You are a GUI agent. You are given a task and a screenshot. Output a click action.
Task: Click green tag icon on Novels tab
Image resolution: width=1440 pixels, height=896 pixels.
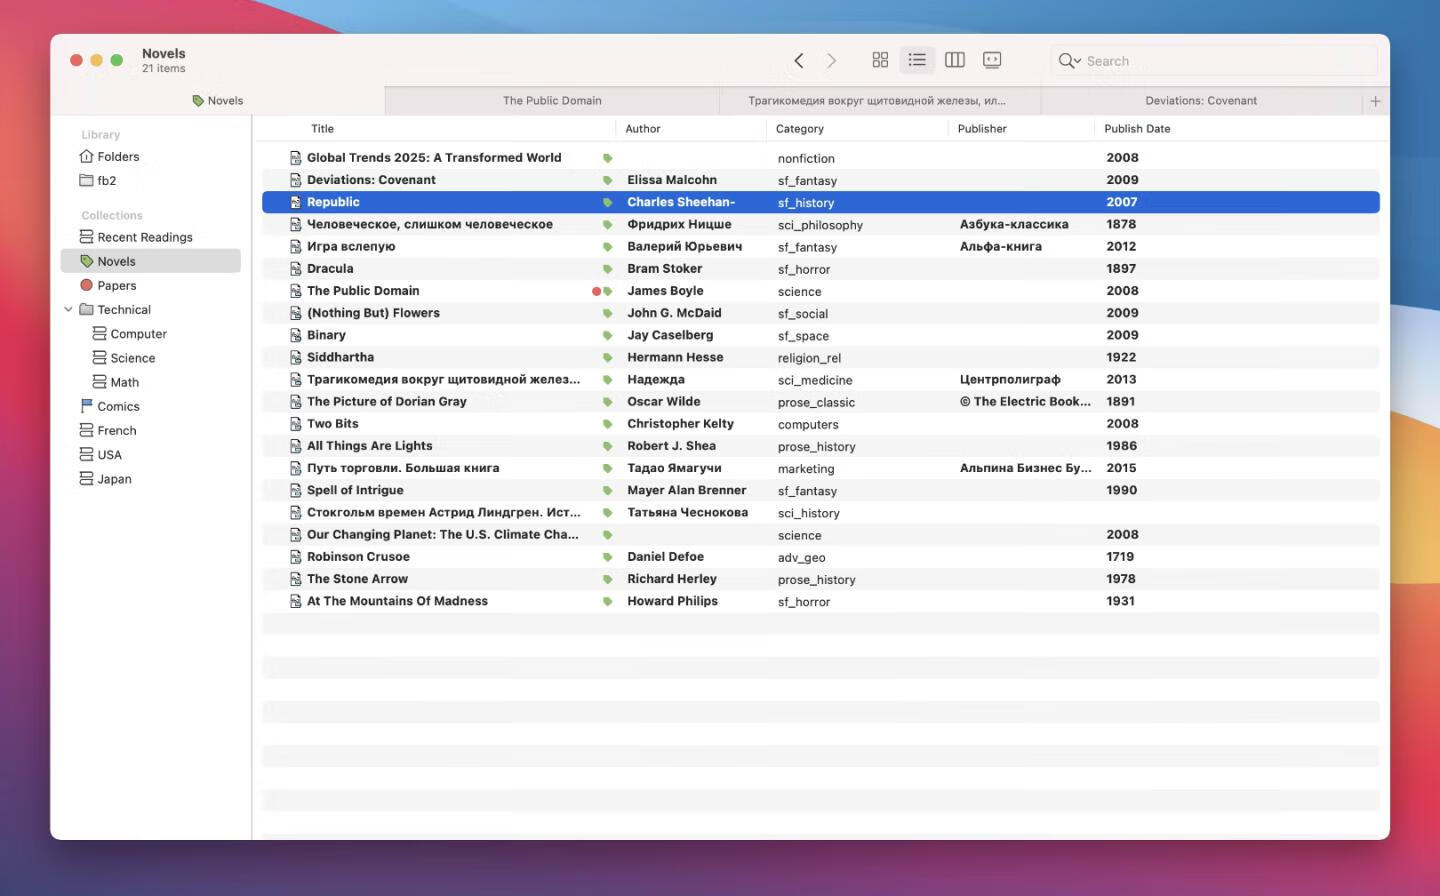198,101
